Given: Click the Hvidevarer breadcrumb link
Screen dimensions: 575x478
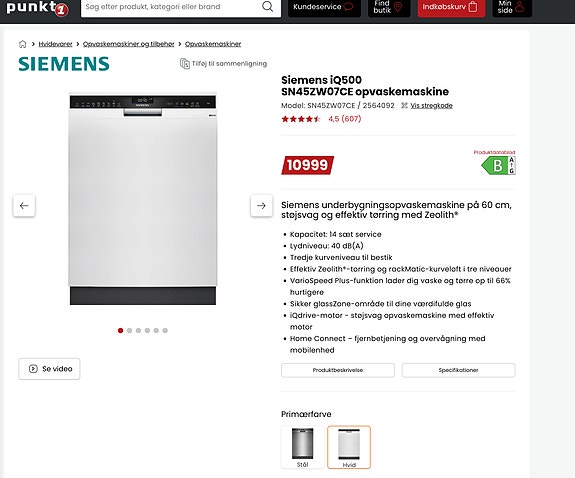Looking at the screenshot, I should pos(55,44).
